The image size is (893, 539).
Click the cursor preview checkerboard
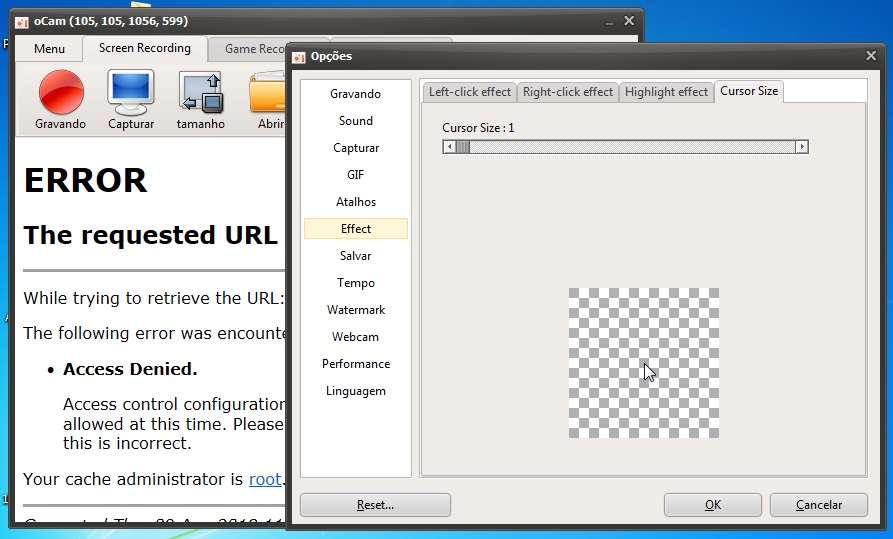coord(644,363)
